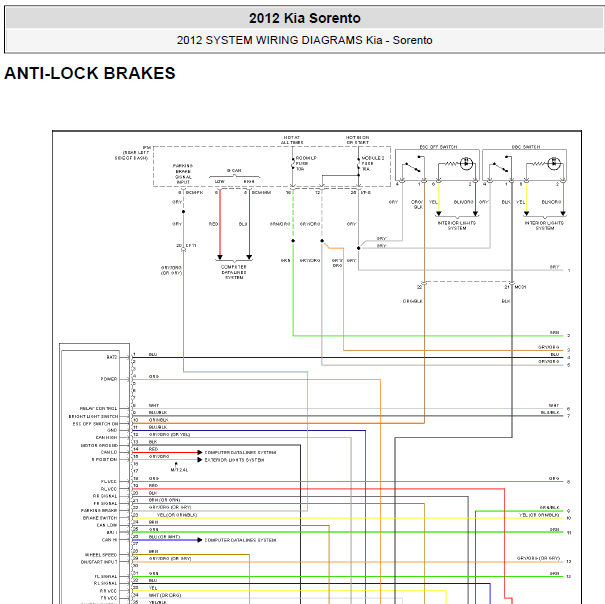Click 'HIGH' under the B CAN bracket
The height and width of the screenshot is (604, 605).
coord(249,181)
